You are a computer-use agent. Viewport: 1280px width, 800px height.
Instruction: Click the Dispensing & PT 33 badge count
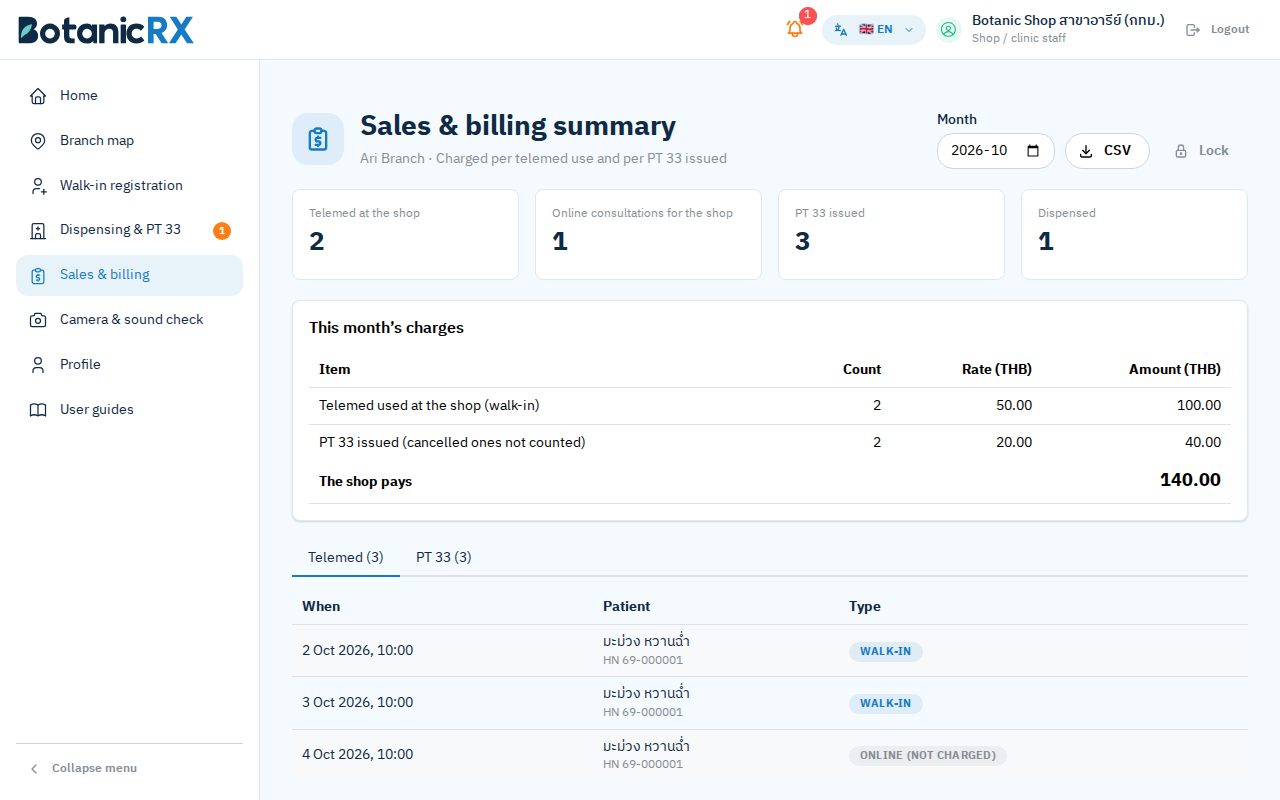[222, 231]
